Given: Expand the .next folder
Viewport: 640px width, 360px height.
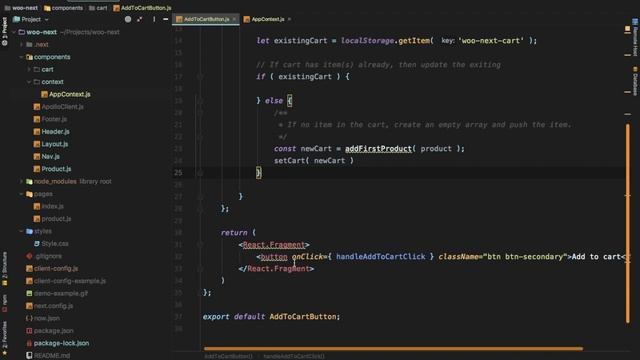Looking at the screenshot, I should [22, 44].
